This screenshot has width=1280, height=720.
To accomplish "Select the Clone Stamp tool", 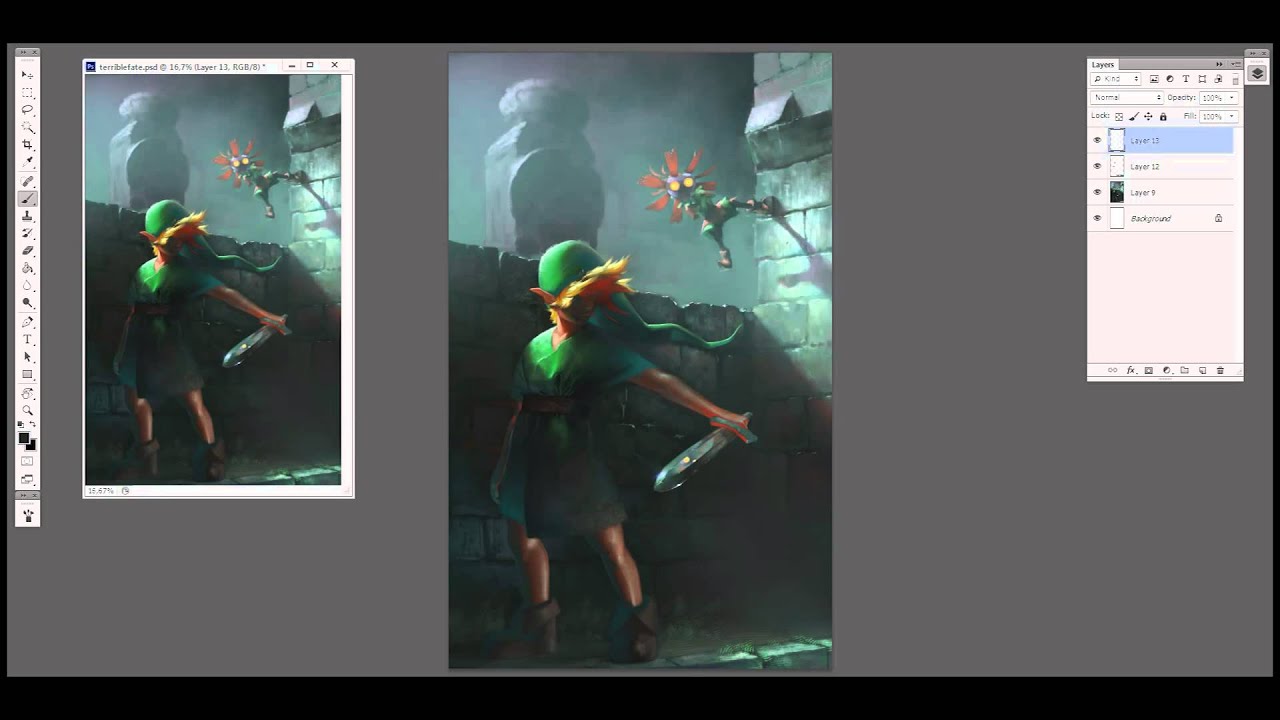I will (x=28, y=216).
